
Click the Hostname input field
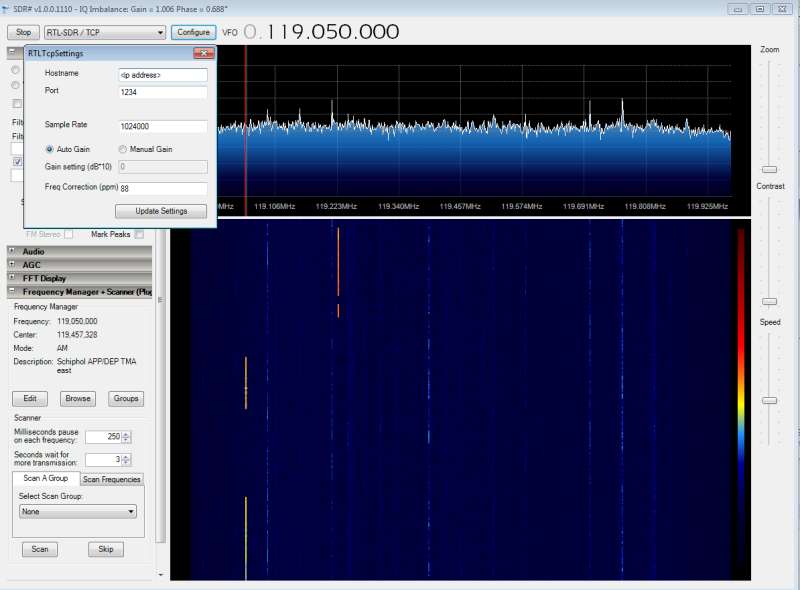click(163, 75)
